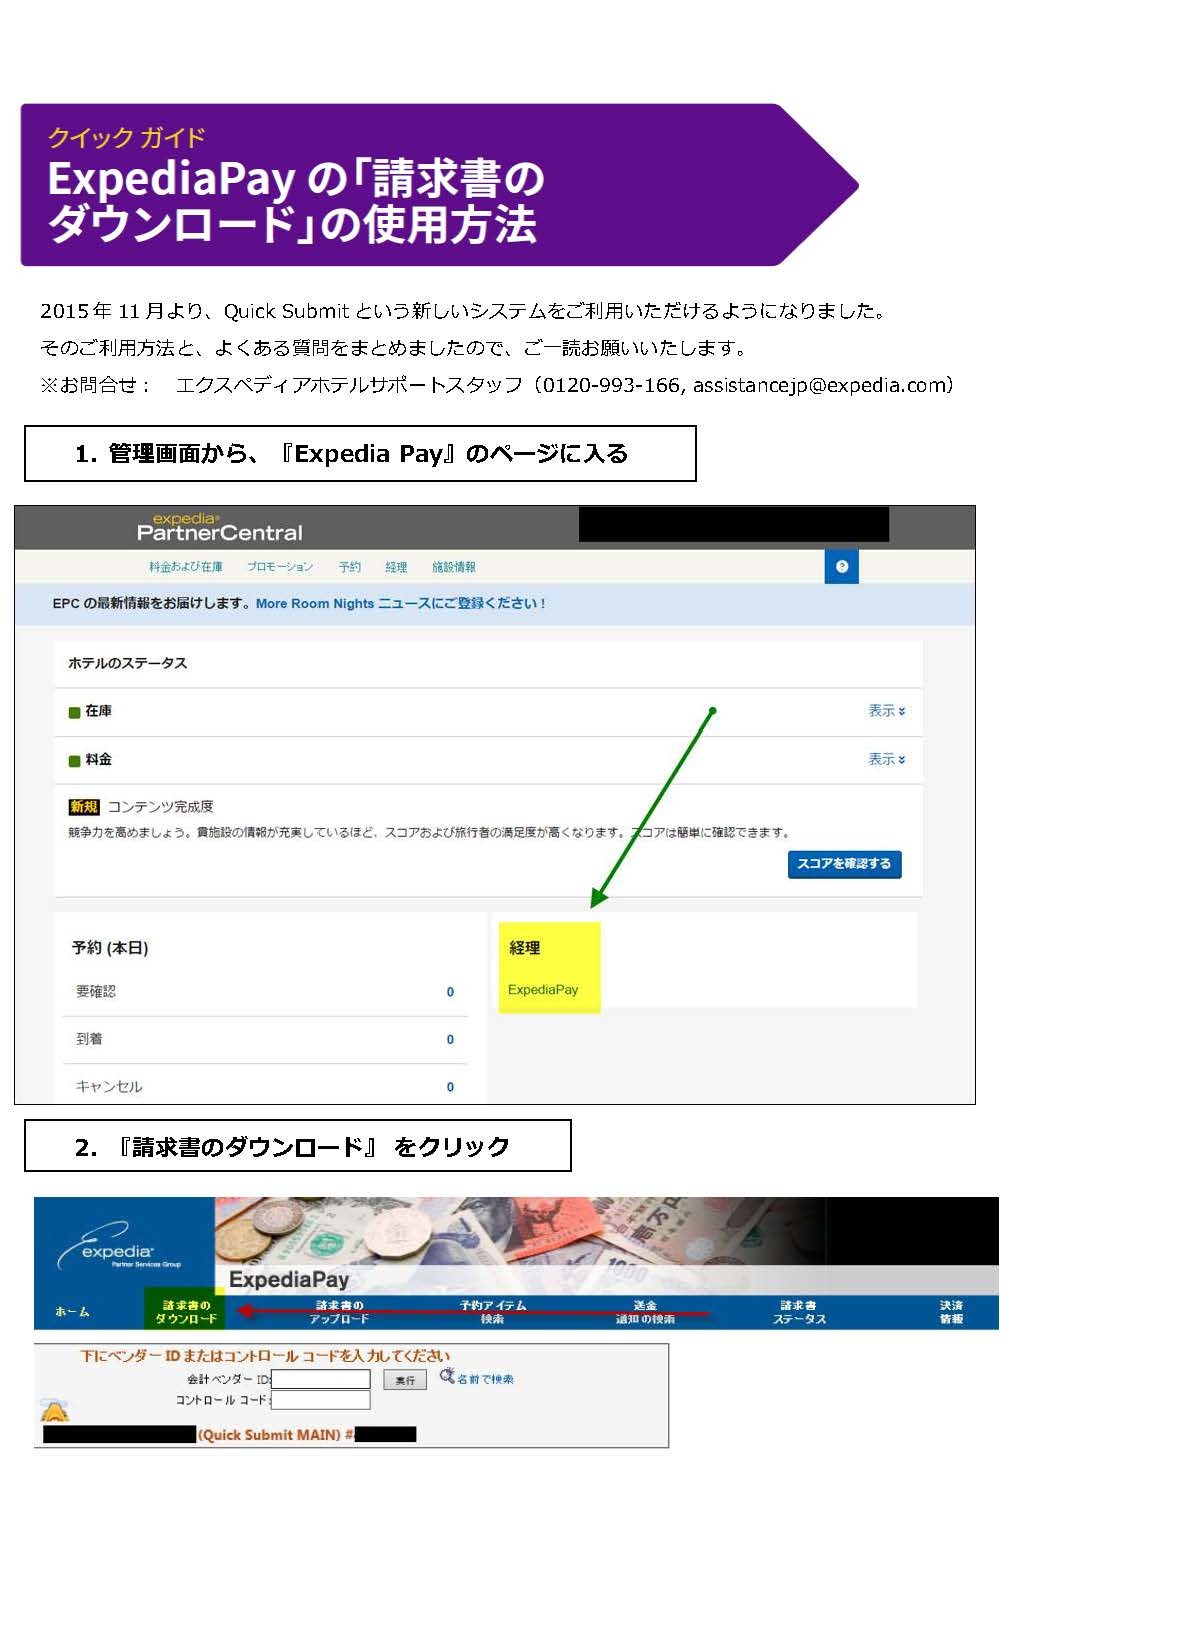The height and width of the screenshot is (1638, 1182).
Task: Click the コントロール コード input field
Action: (321, 1400)
